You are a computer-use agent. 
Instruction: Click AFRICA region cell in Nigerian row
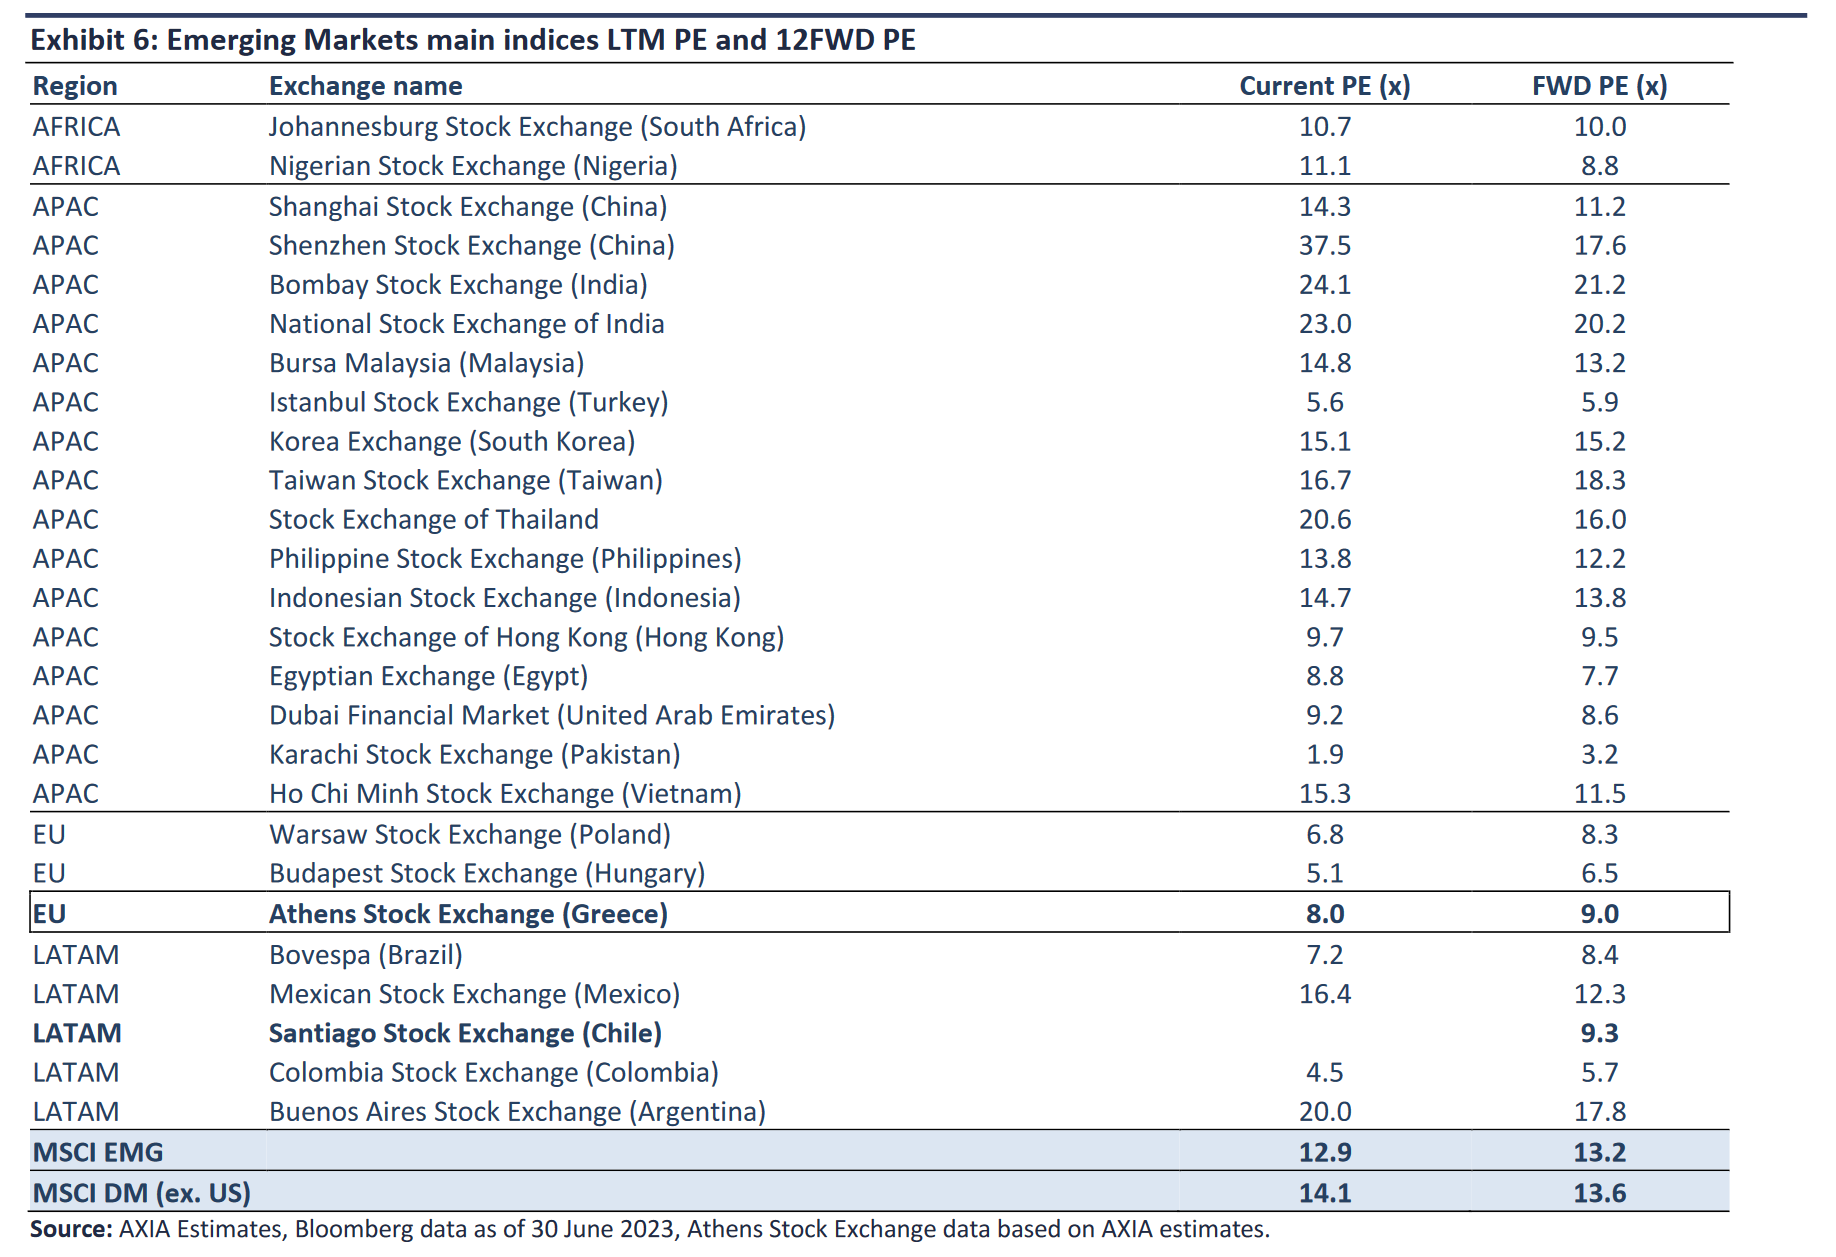click(76, 166)
